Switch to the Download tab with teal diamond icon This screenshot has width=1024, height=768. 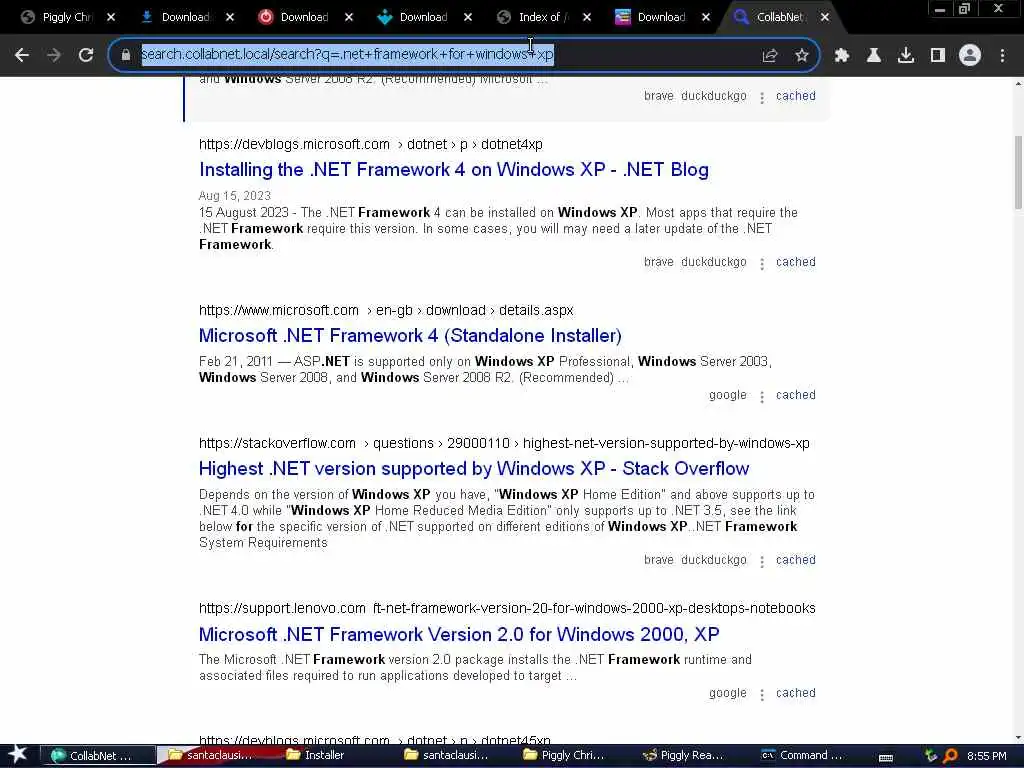click(x=413, y=17)
